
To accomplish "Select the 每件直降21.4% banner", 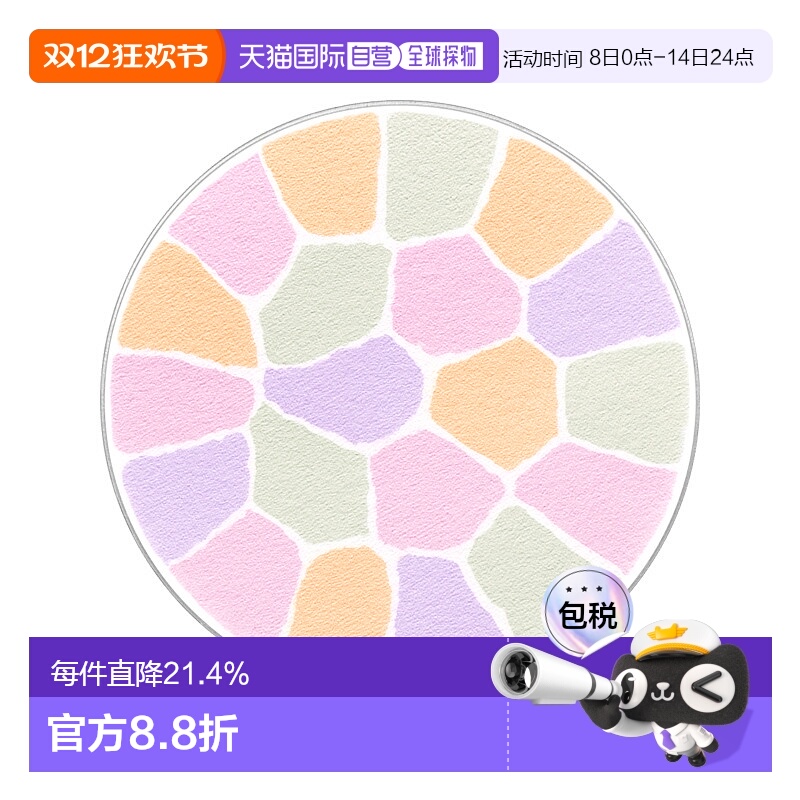I will (x=150, y=674).
